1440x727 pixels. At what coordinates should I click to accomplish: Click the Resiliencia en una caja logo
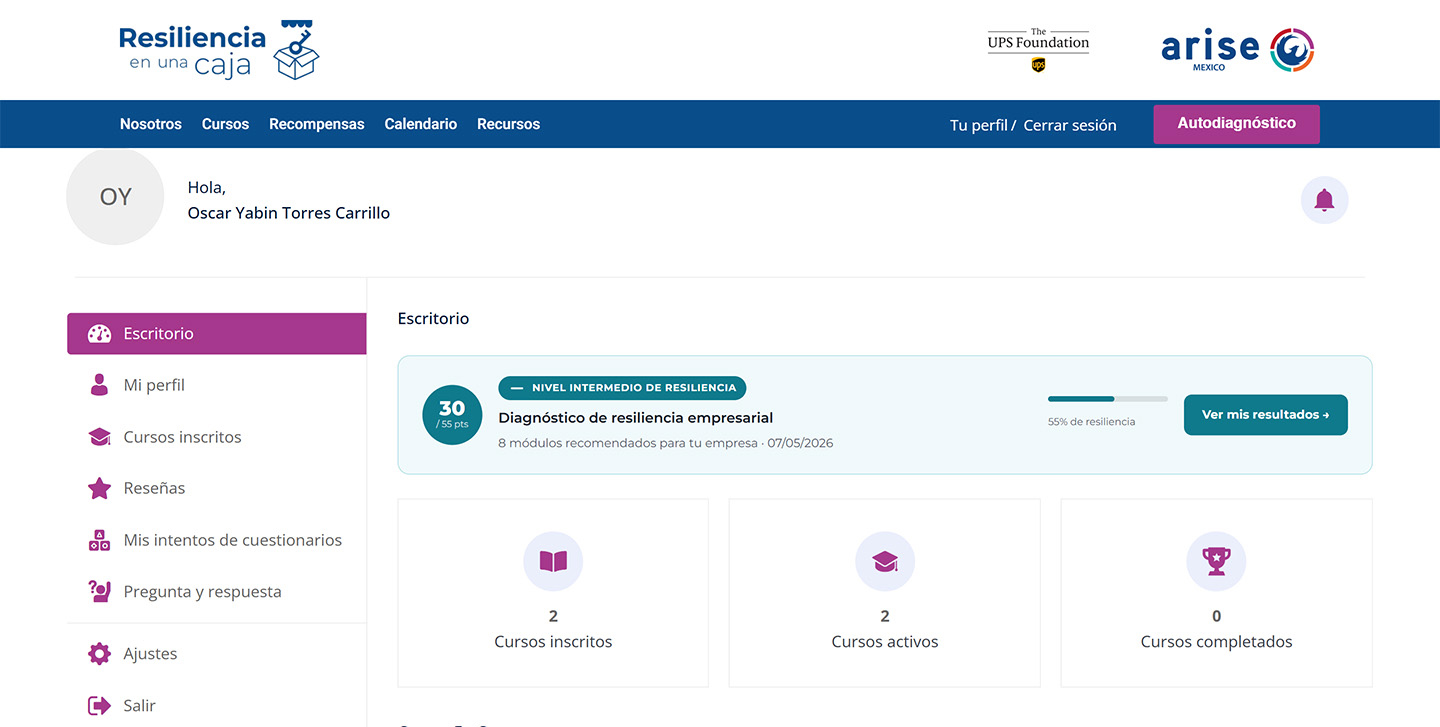pyautogui.click(x=218, y=50)
